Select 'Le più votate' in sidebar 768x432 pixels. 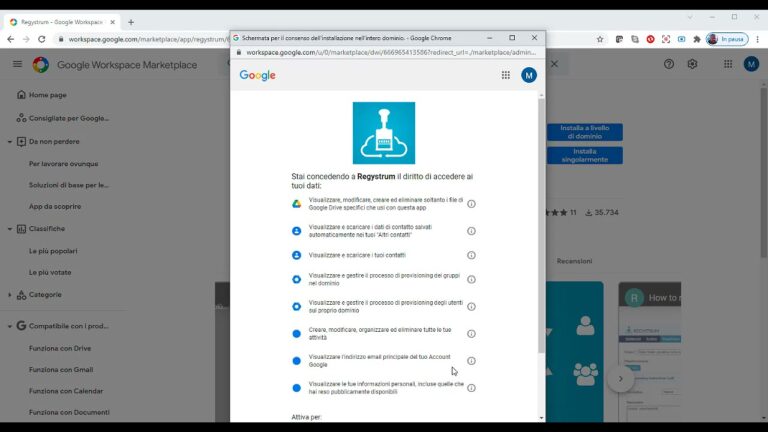[50, 272]
